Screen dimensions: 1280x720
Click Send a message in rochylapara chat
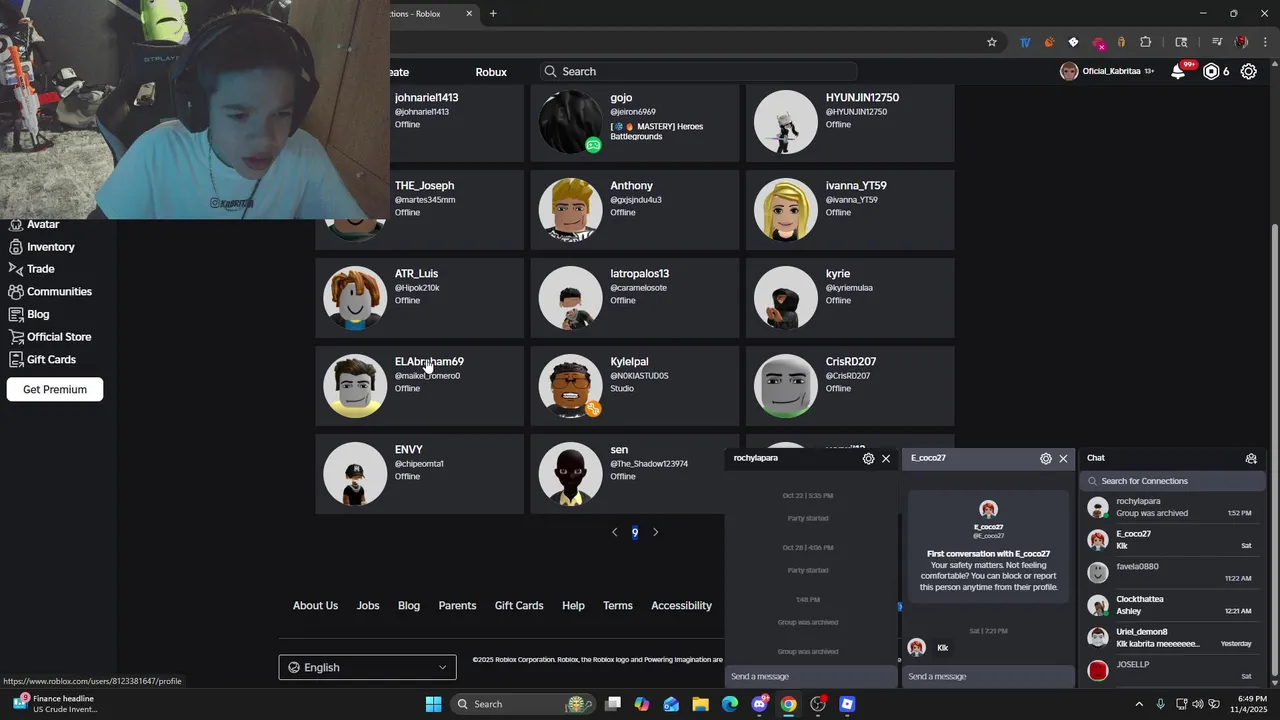pyautogui.click(x=811, y=677)
